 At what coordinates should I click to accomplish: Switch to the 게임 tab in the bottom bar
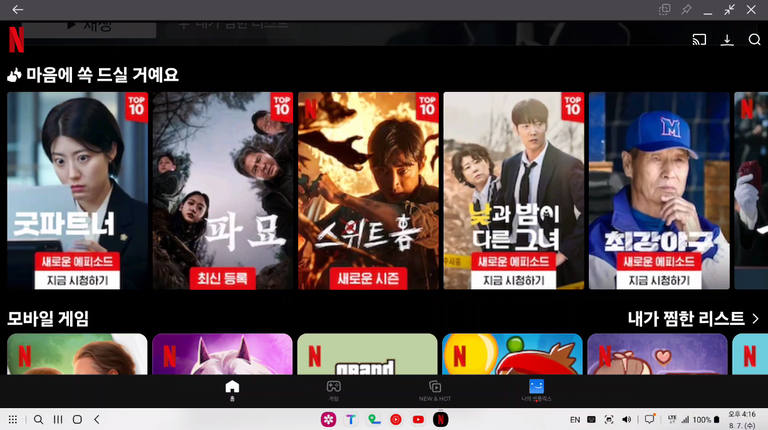click(x=334, y=390)
